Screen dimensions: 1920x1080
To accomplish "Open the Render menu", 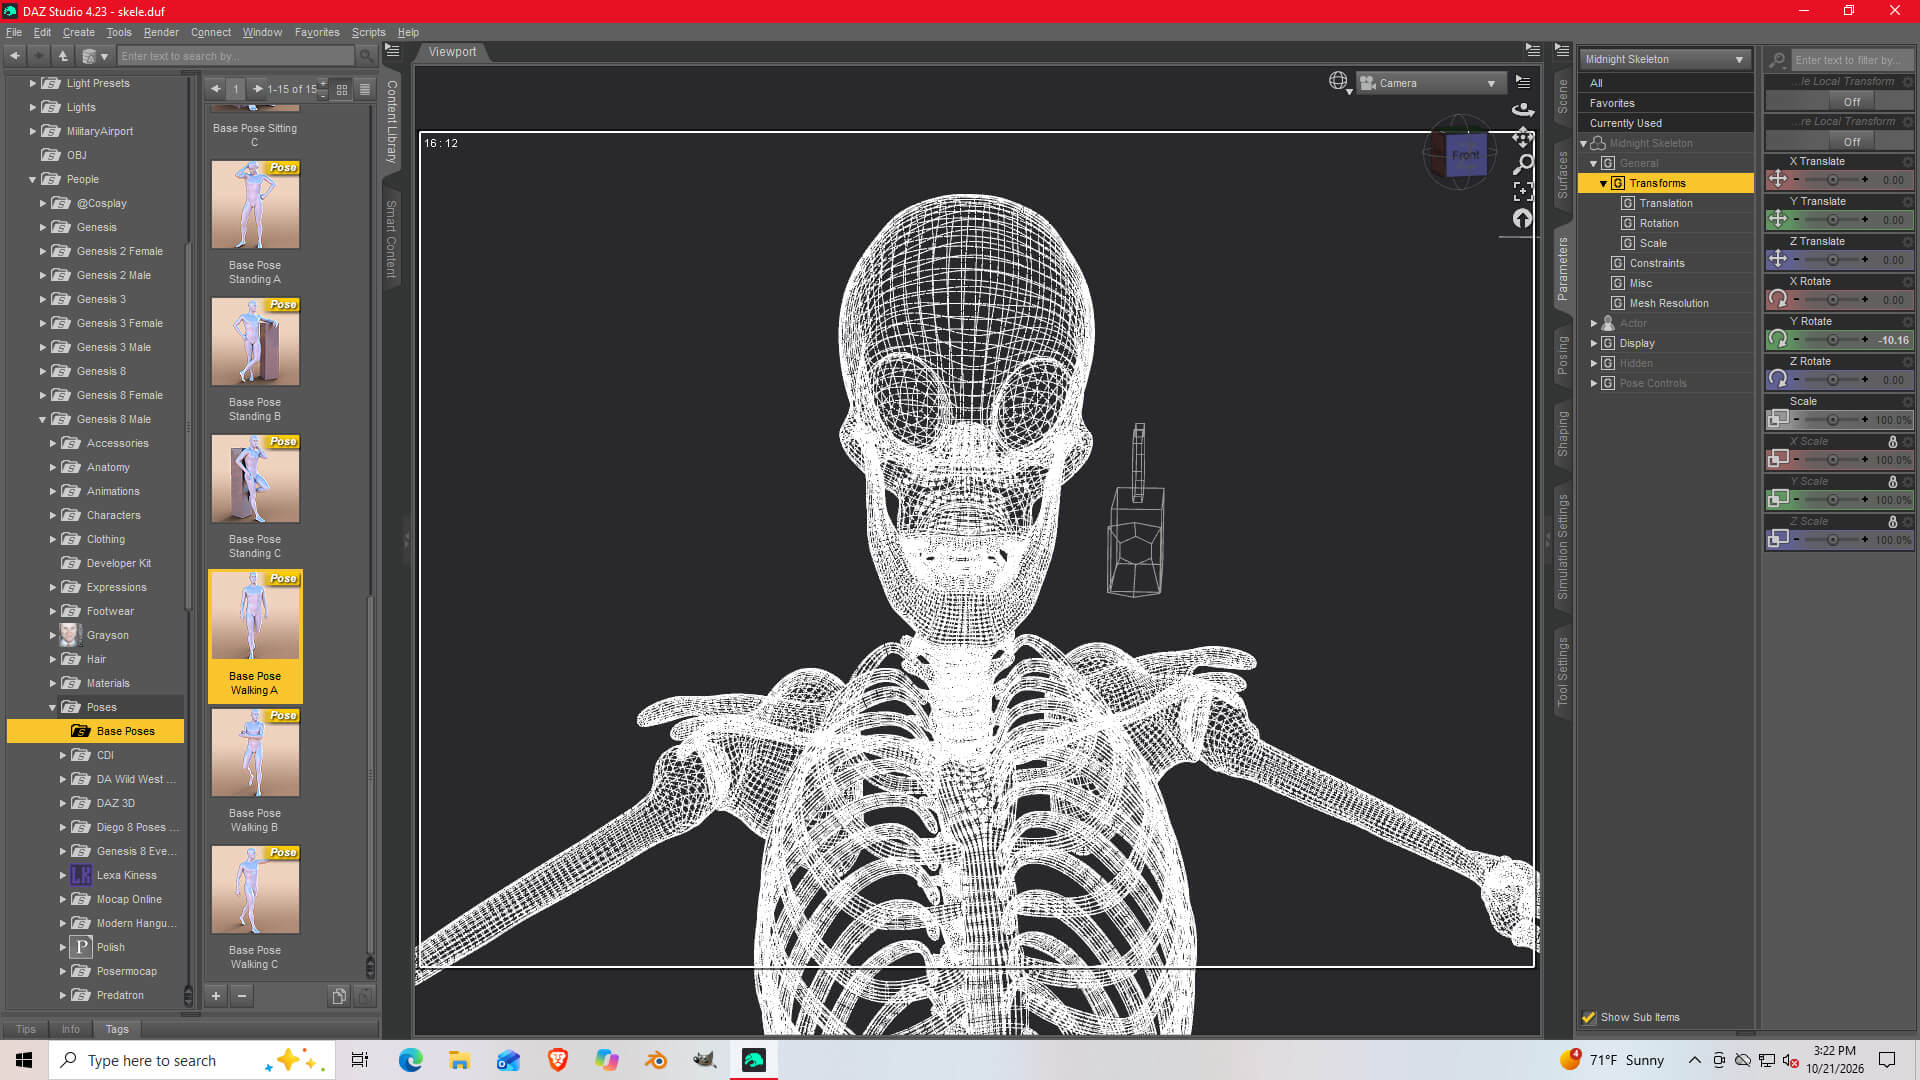I will (x=161, y=32).
